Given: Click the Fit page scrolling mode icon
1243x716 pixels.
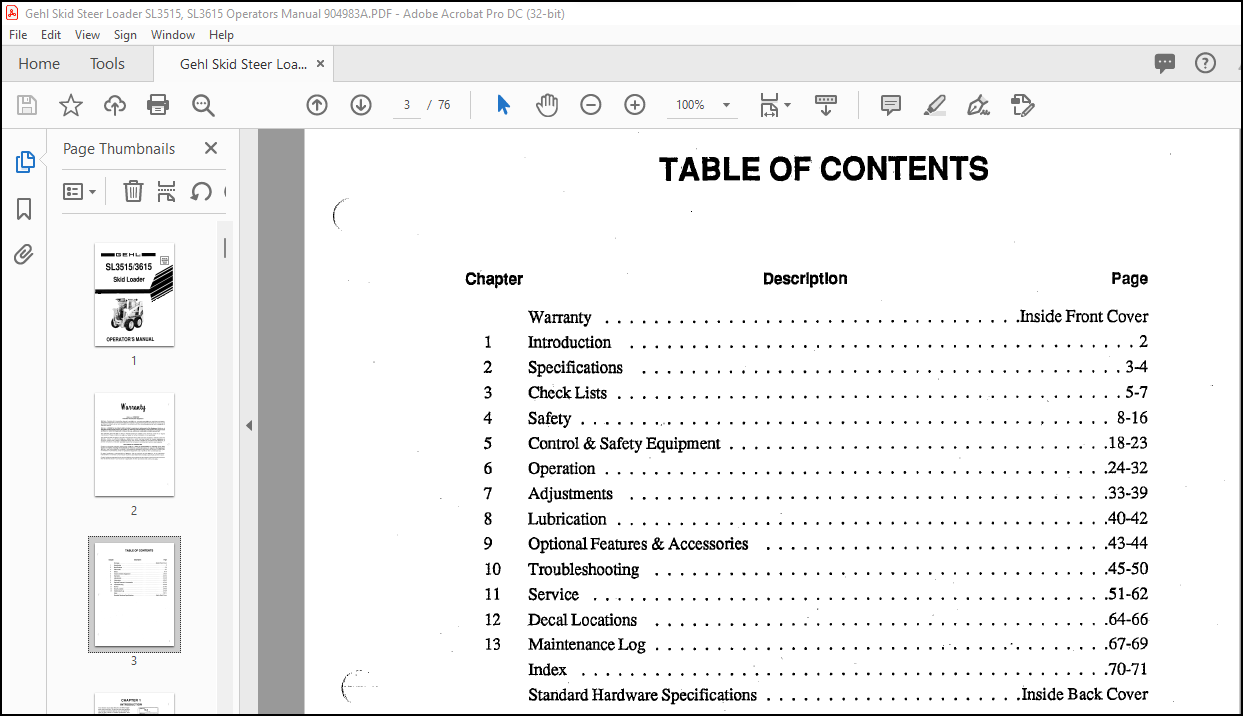Looking at the screenshot, I should coord(769,105).
